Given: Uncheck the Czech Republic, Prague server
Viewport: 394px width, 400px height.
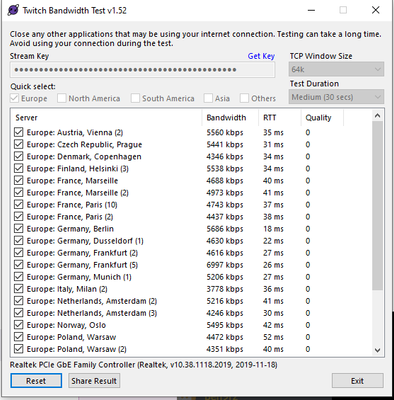Looking at the screenshot, I should (19, 144).
